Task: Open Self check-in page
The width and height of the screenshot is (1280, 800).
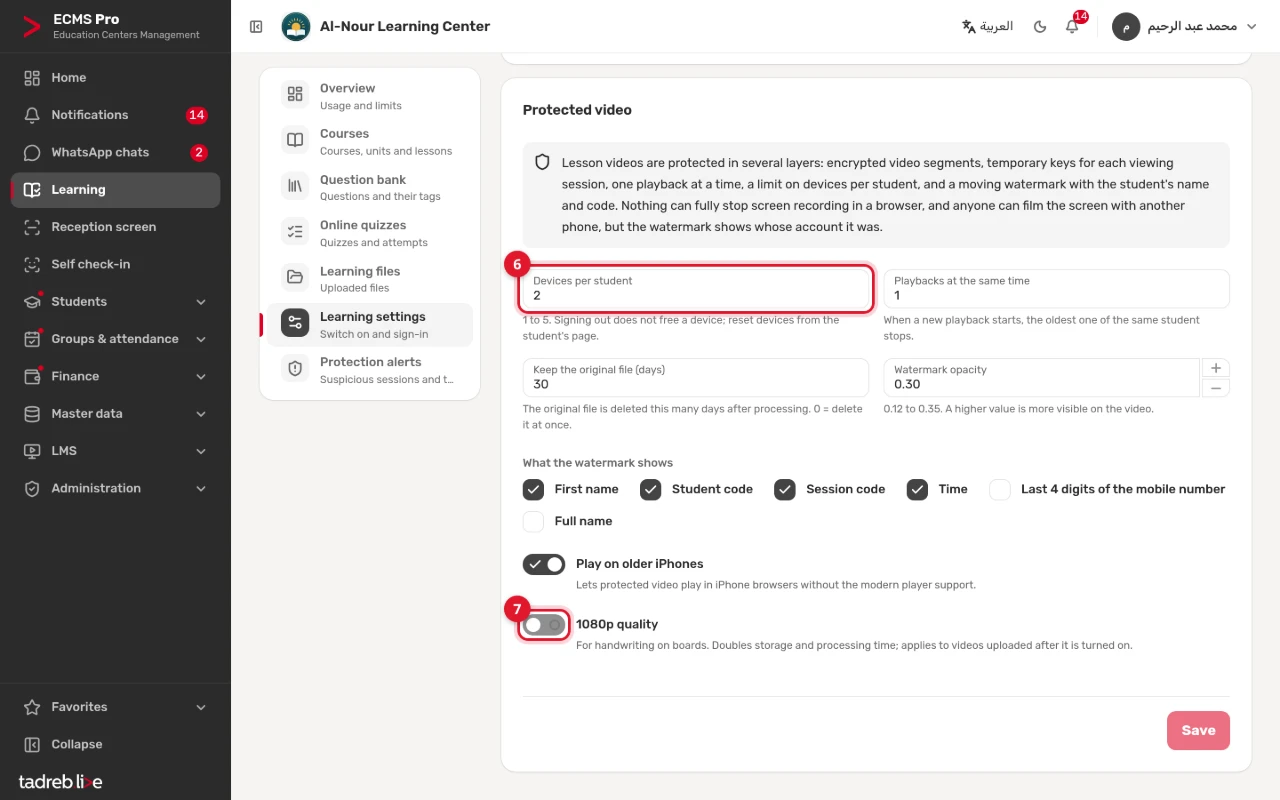Action: (115, 264)
